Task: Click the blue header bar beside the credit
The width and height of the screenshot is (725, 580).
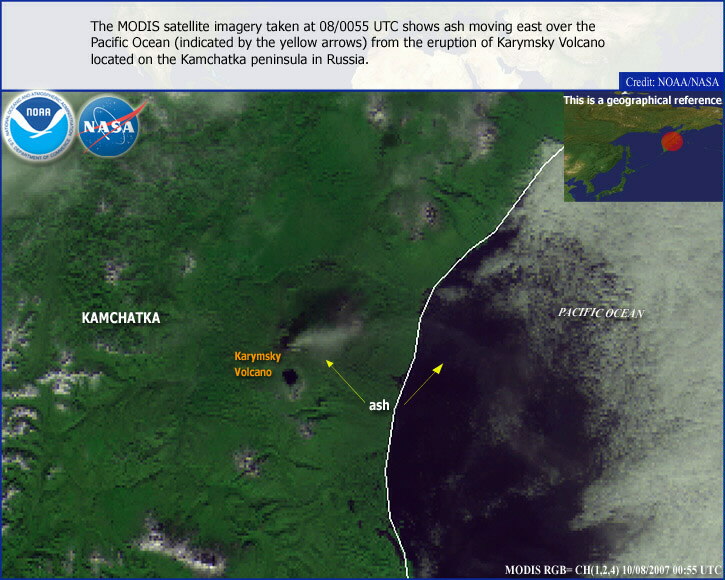Action: (x=300, y=82)
